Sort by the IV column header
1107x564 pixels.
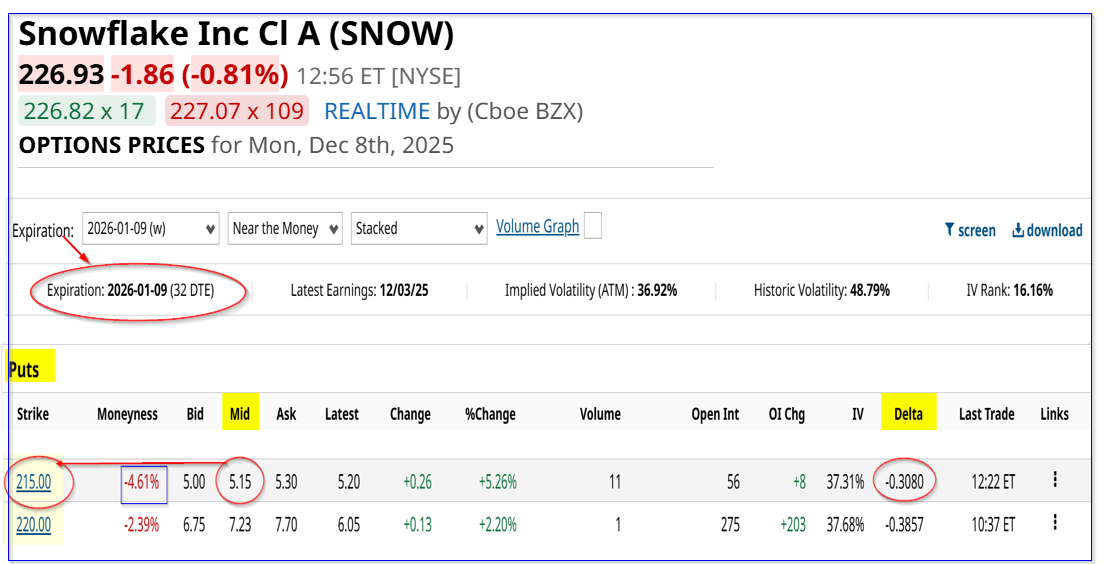pyautogui.click(x=857, y=414)
